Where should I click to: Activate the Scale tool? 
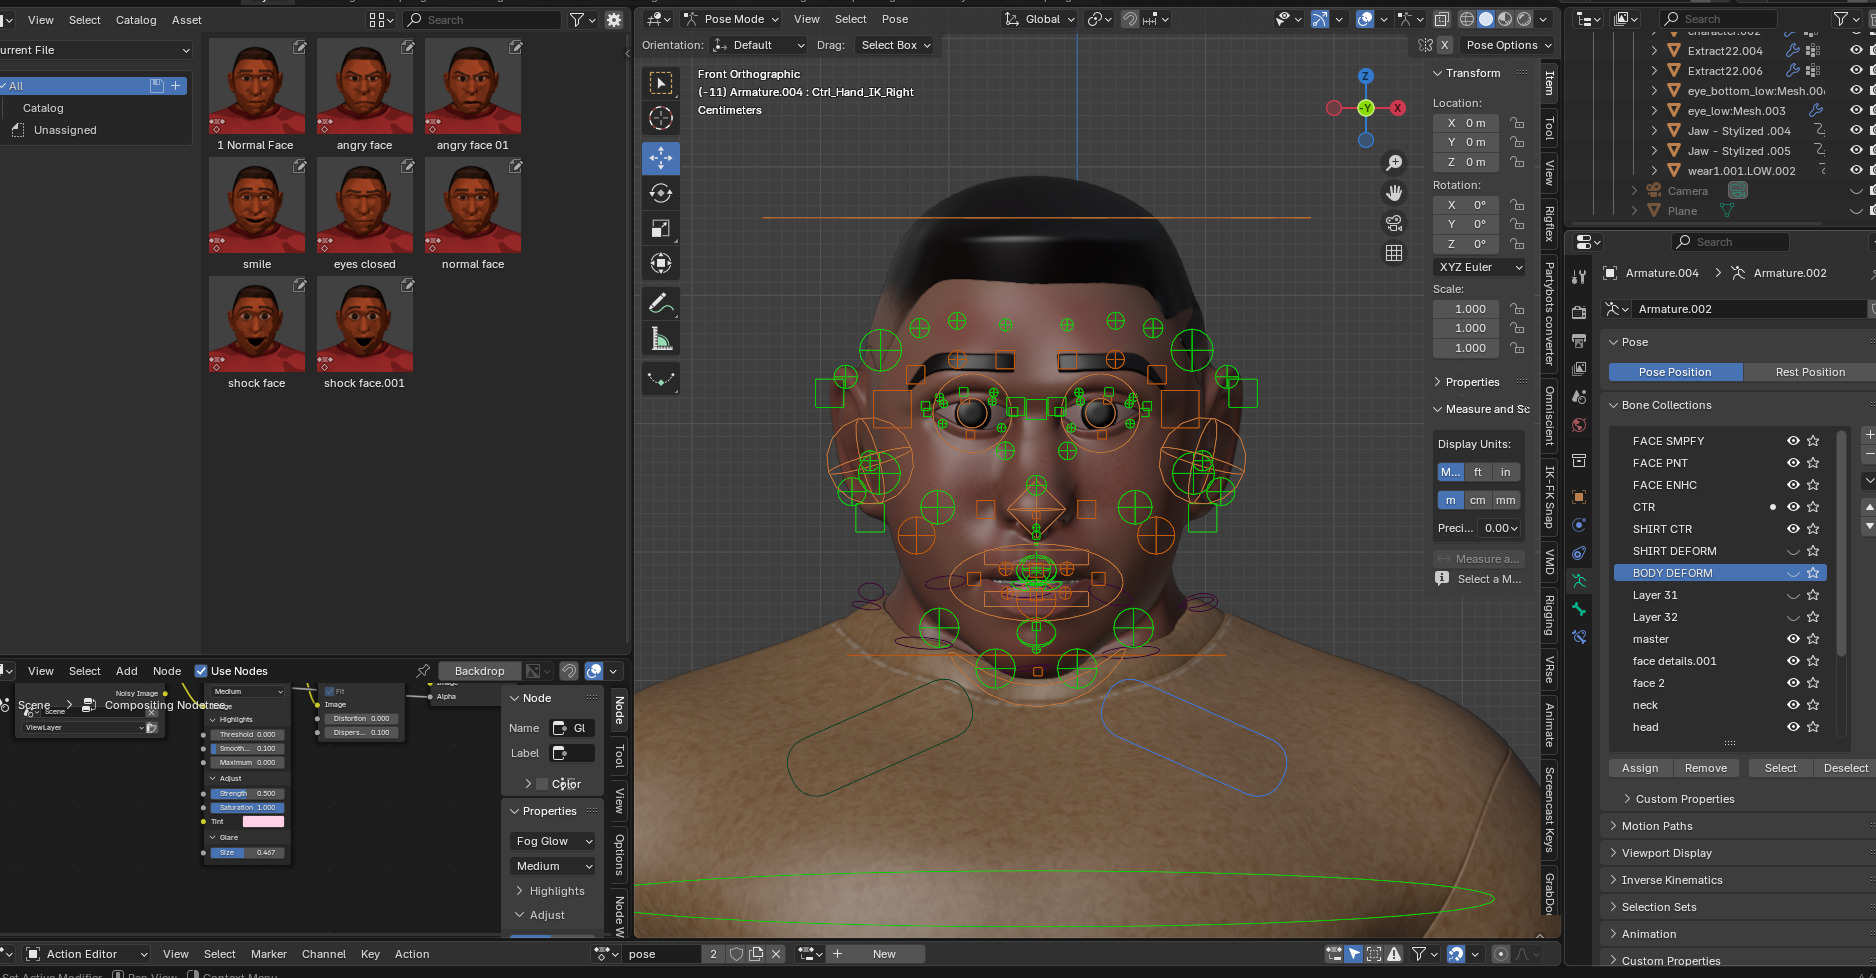tap(661, 228)
